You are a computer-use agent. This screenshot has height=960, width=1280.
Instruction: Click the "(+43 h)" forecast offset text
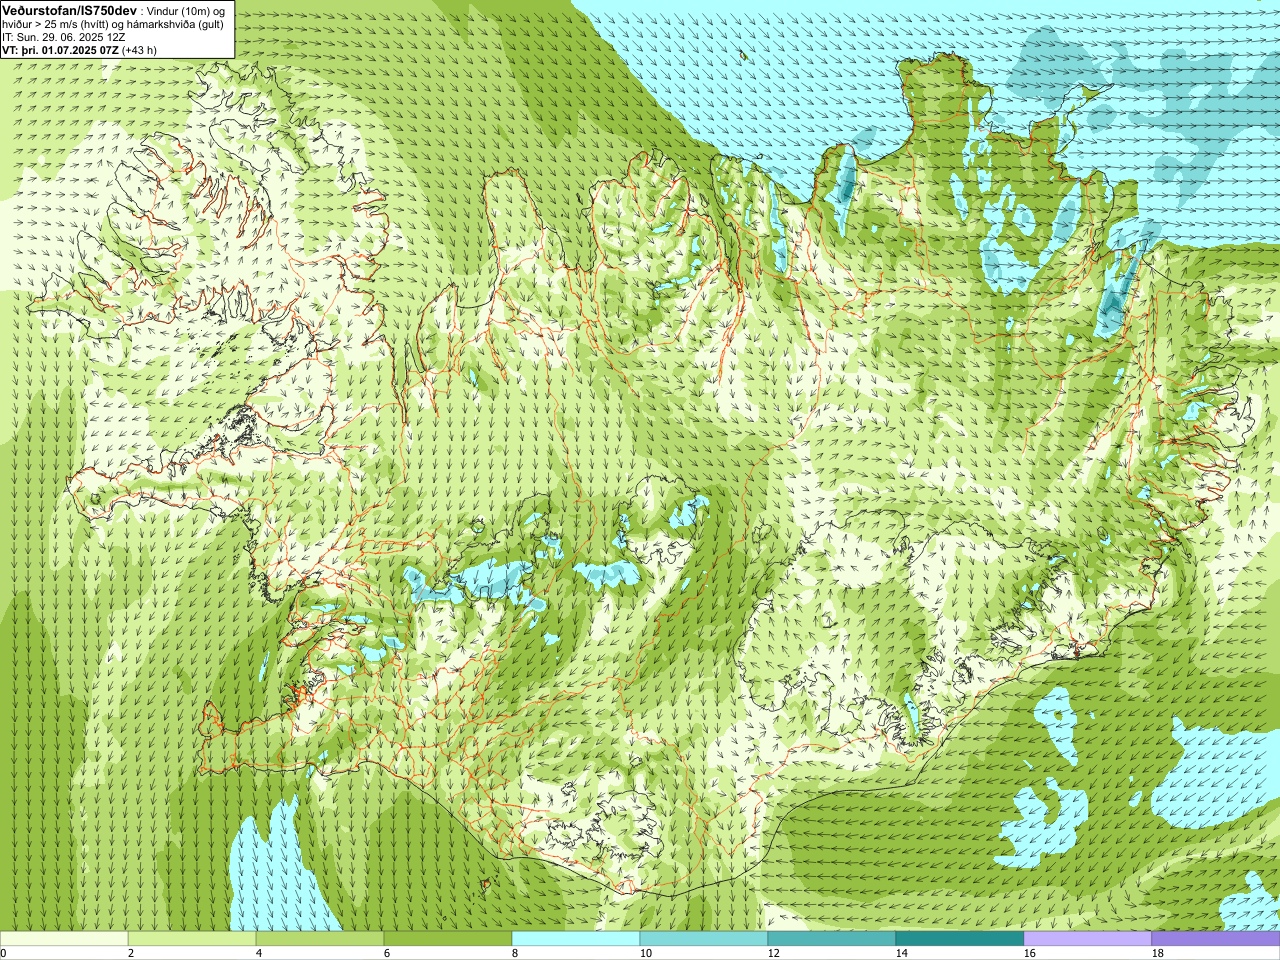coord(139,50)
